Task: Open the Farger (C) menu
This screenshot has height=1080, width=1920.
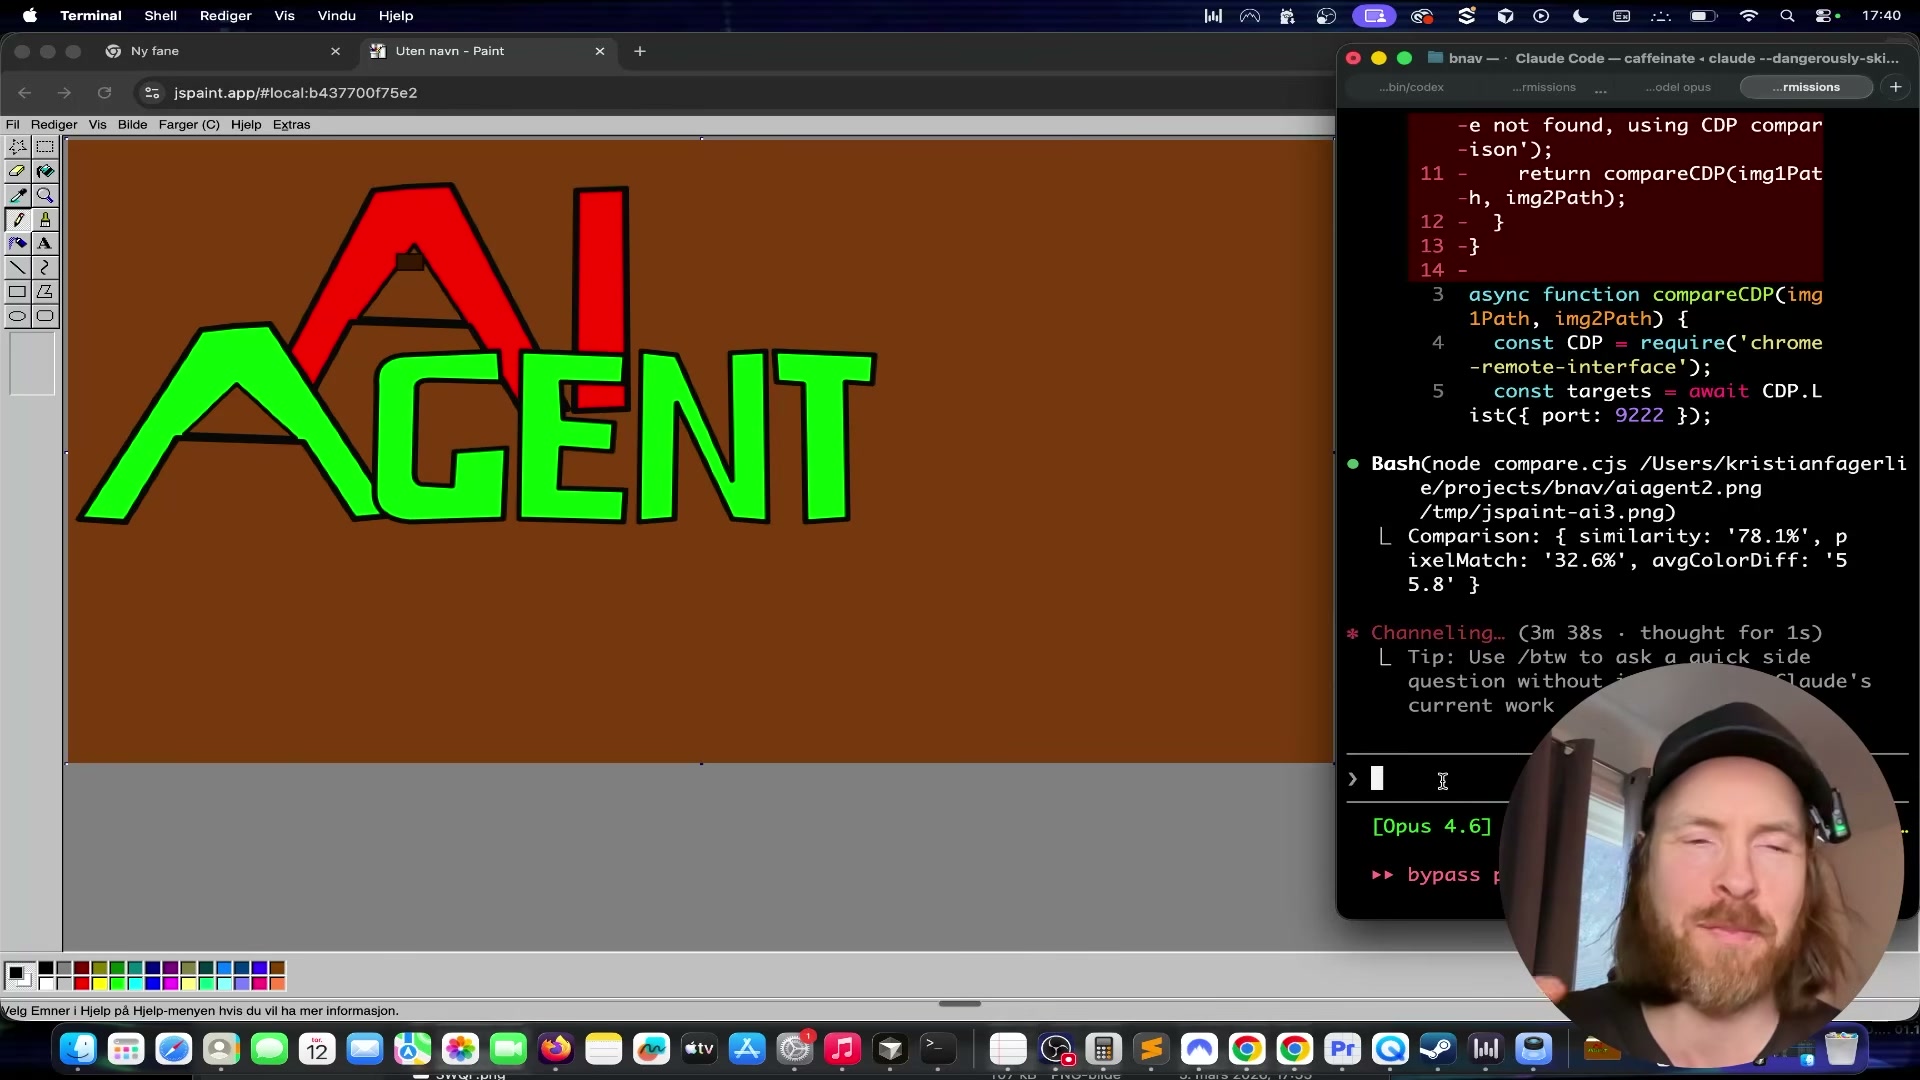Action: tap(189, 125)
